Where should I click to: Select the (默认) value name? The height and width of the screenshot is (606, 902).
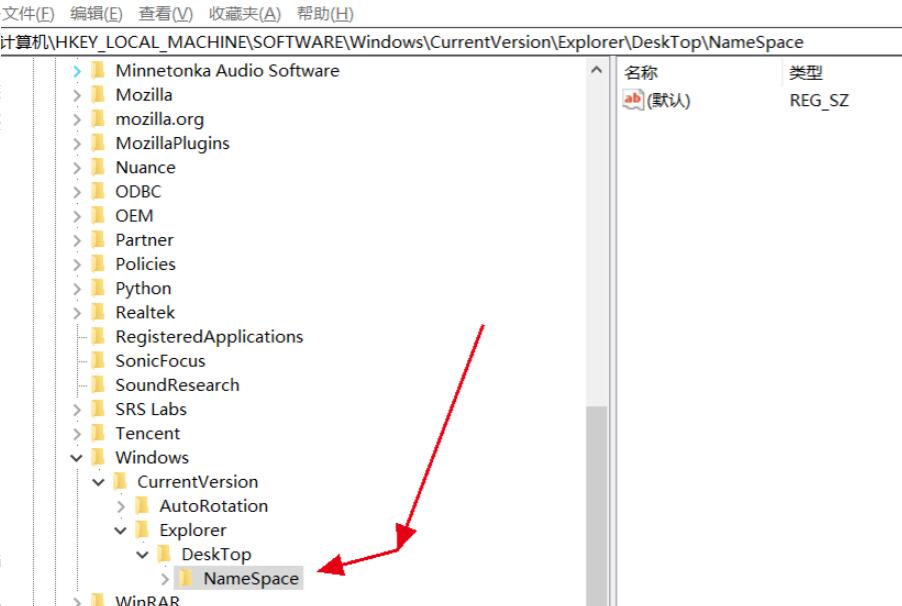pyautogui.click(x=668, y=101)
